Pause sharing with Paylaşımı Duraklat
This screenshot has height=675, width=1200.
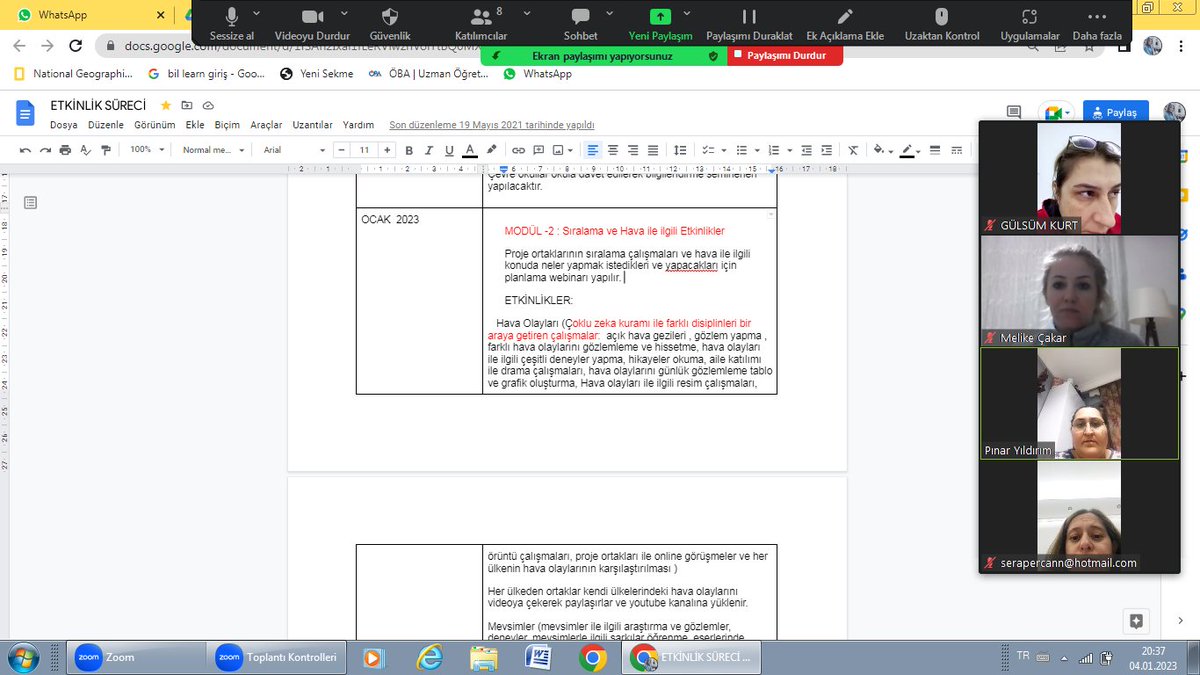[749, 24]
